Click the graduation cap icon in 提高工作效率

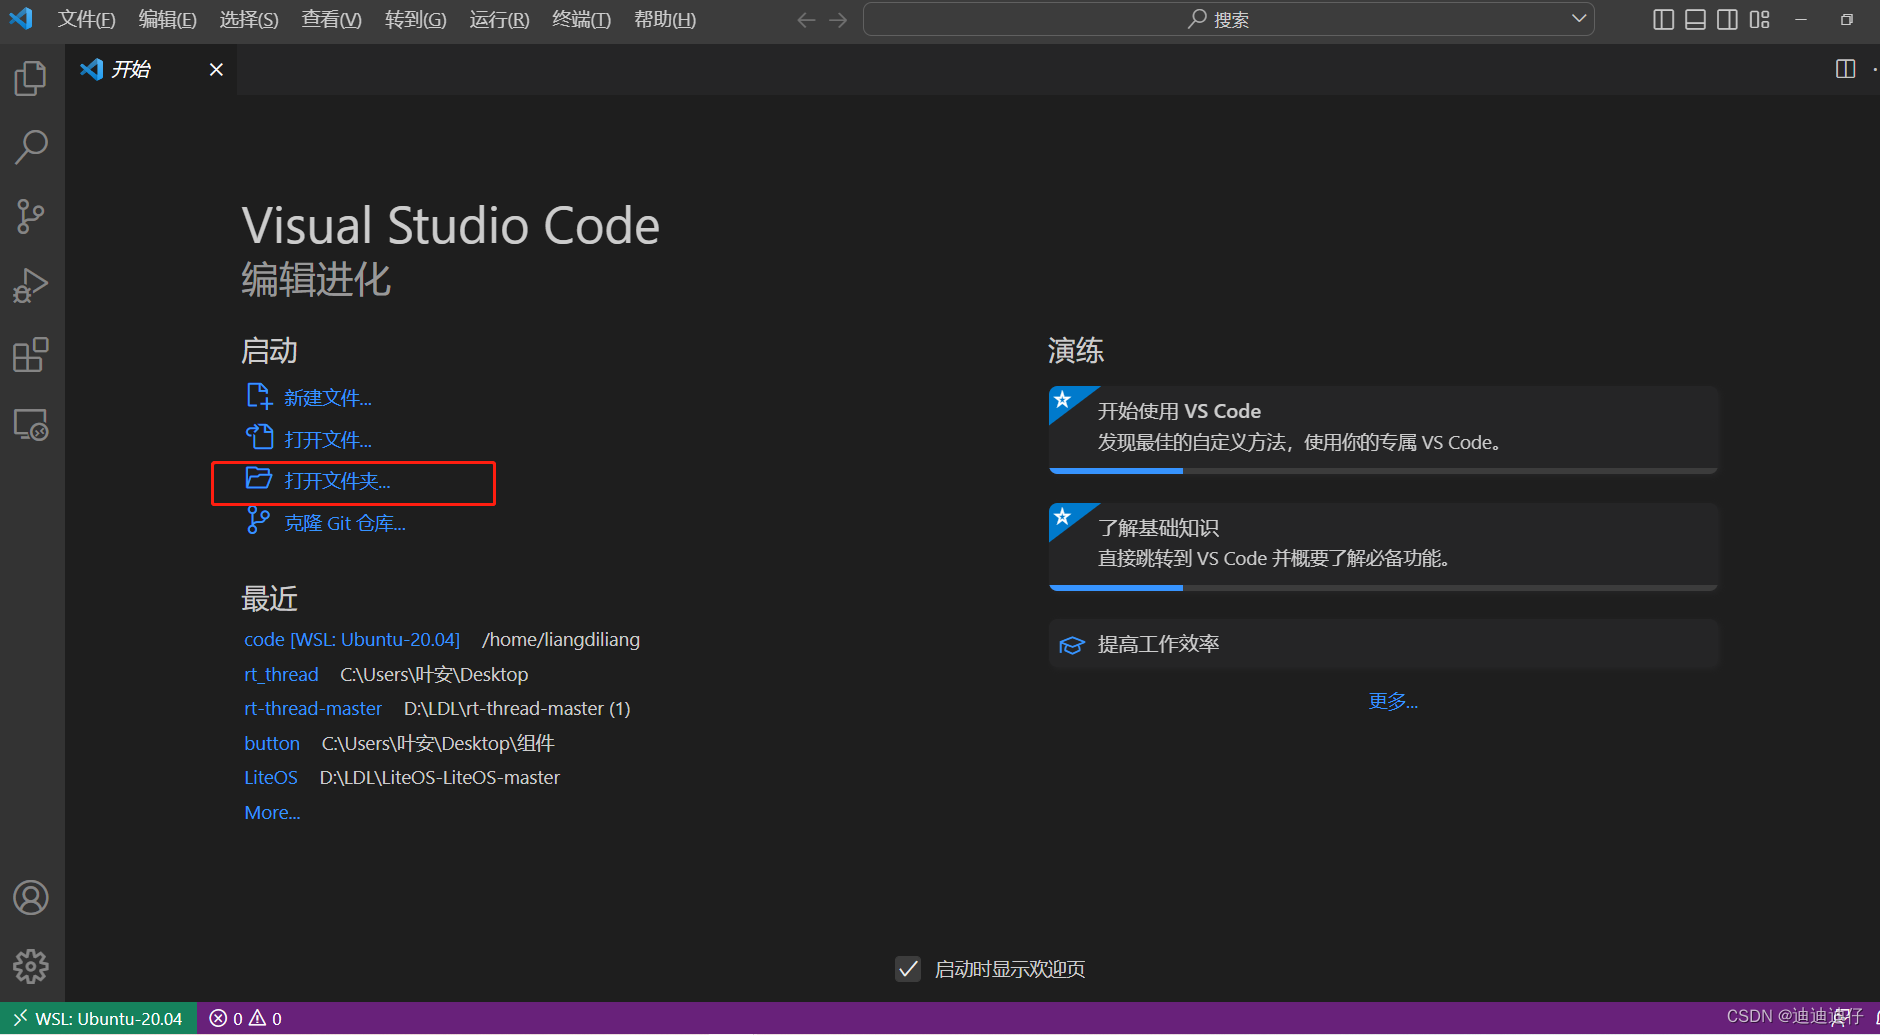pyautogui.click(x=1072, y=645)
